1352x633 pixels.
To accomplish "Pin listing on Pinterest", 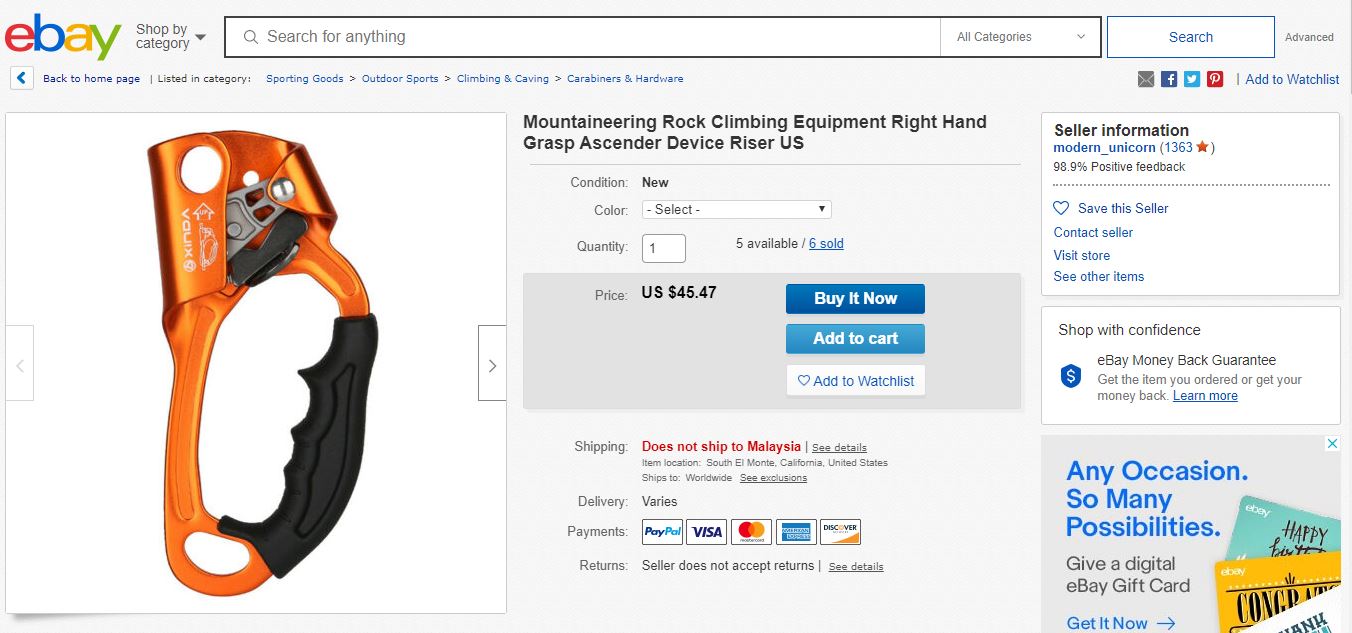I will [x=1215, y=79].
